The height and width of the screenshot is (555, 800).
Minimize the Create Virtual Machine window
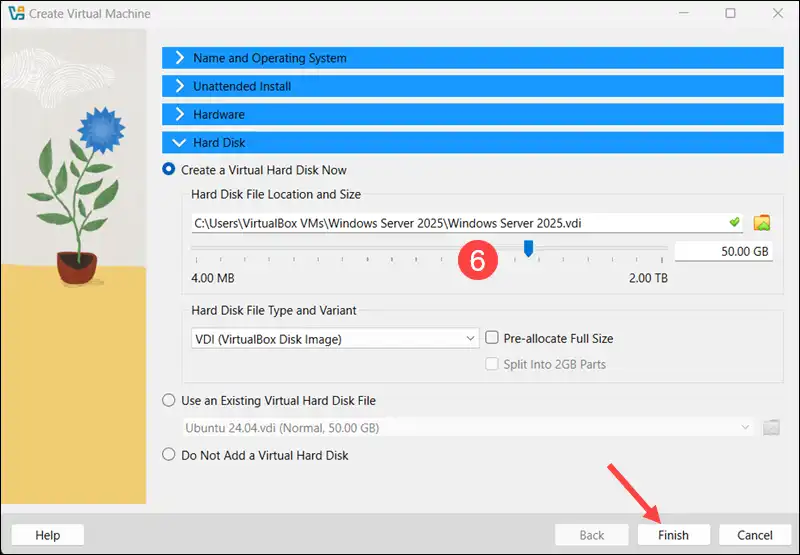point(684,14)
